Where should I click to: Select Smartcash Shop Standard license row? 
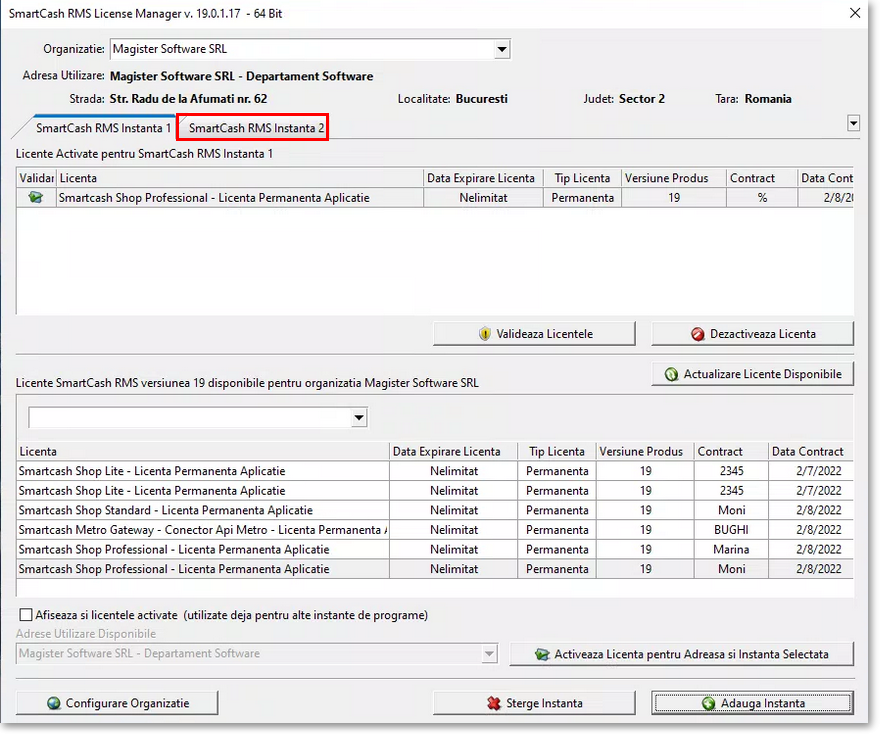(x=435, y=510)
